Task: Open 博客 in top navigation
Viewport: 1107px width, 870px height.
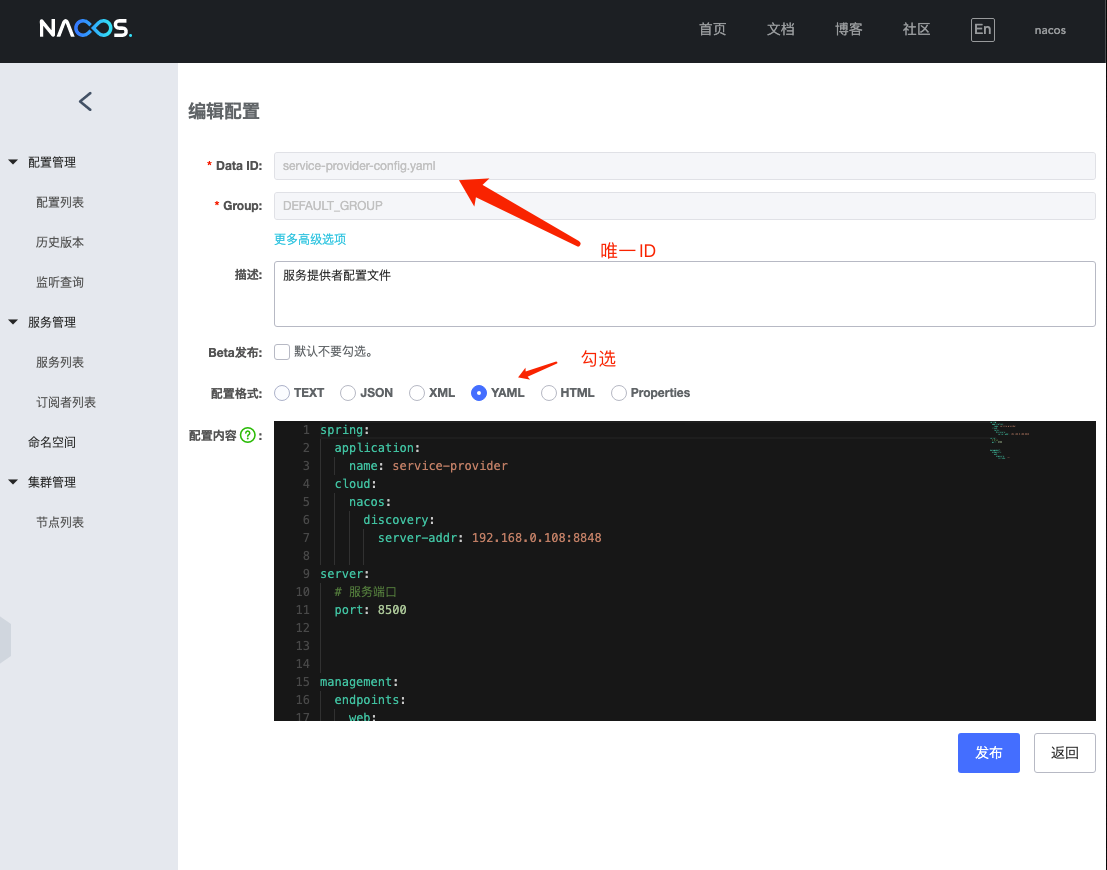Action: pos(848,30)
